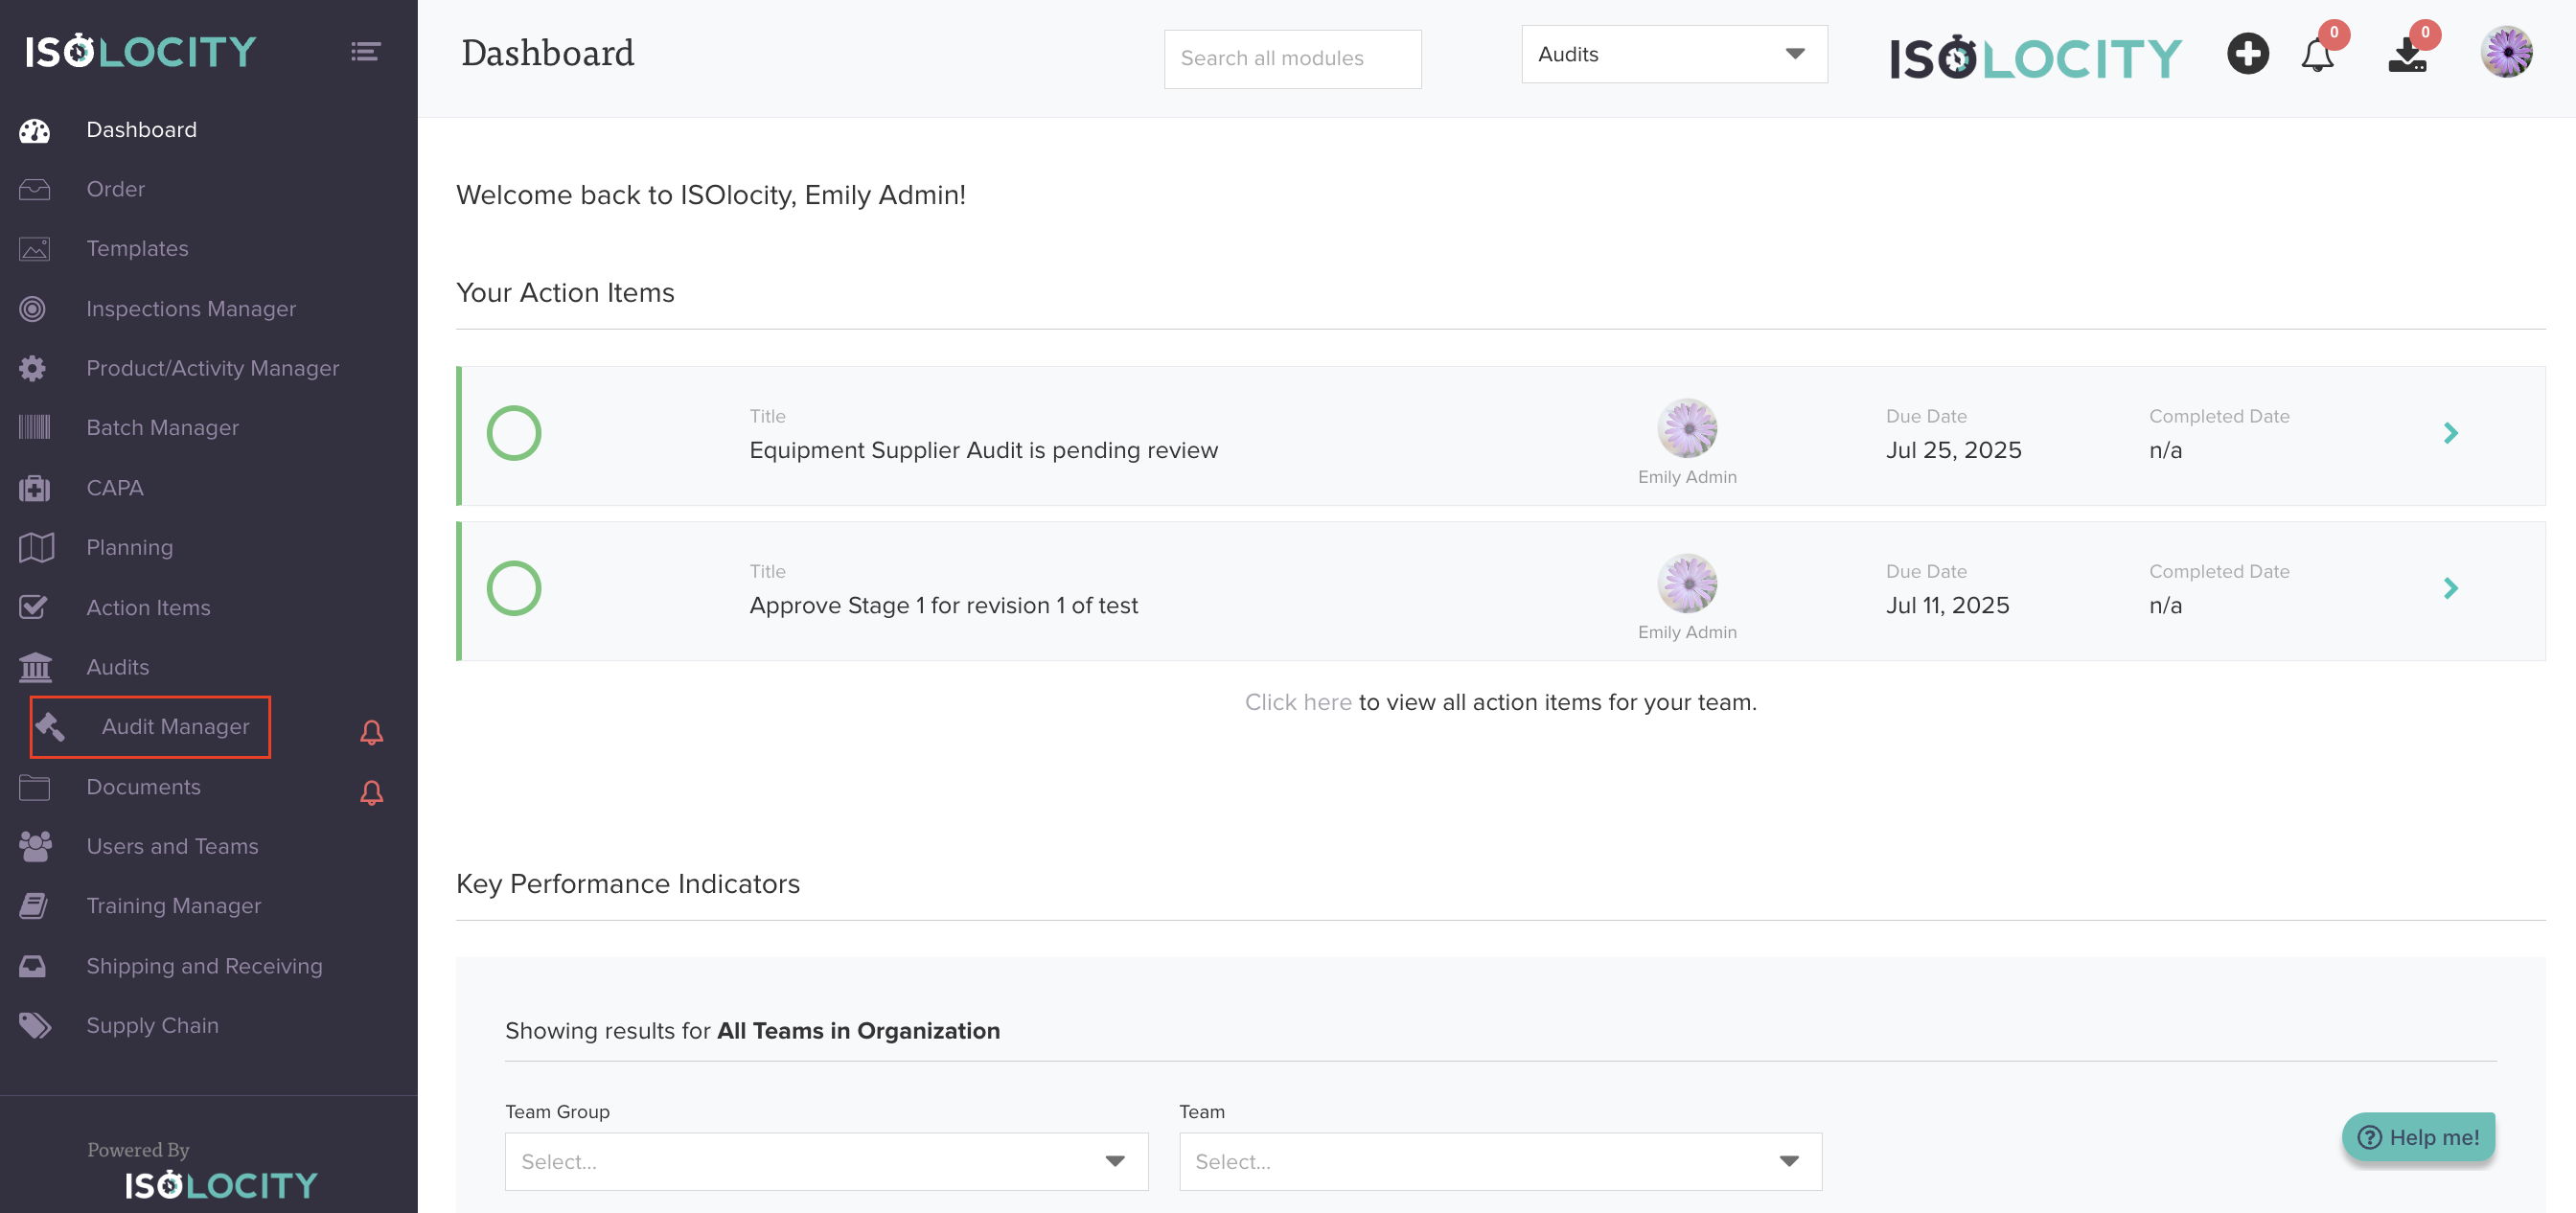Expand the Team Group select dropdown
Viewport: 2576px width, 1213px height.
coord(826,1161)
